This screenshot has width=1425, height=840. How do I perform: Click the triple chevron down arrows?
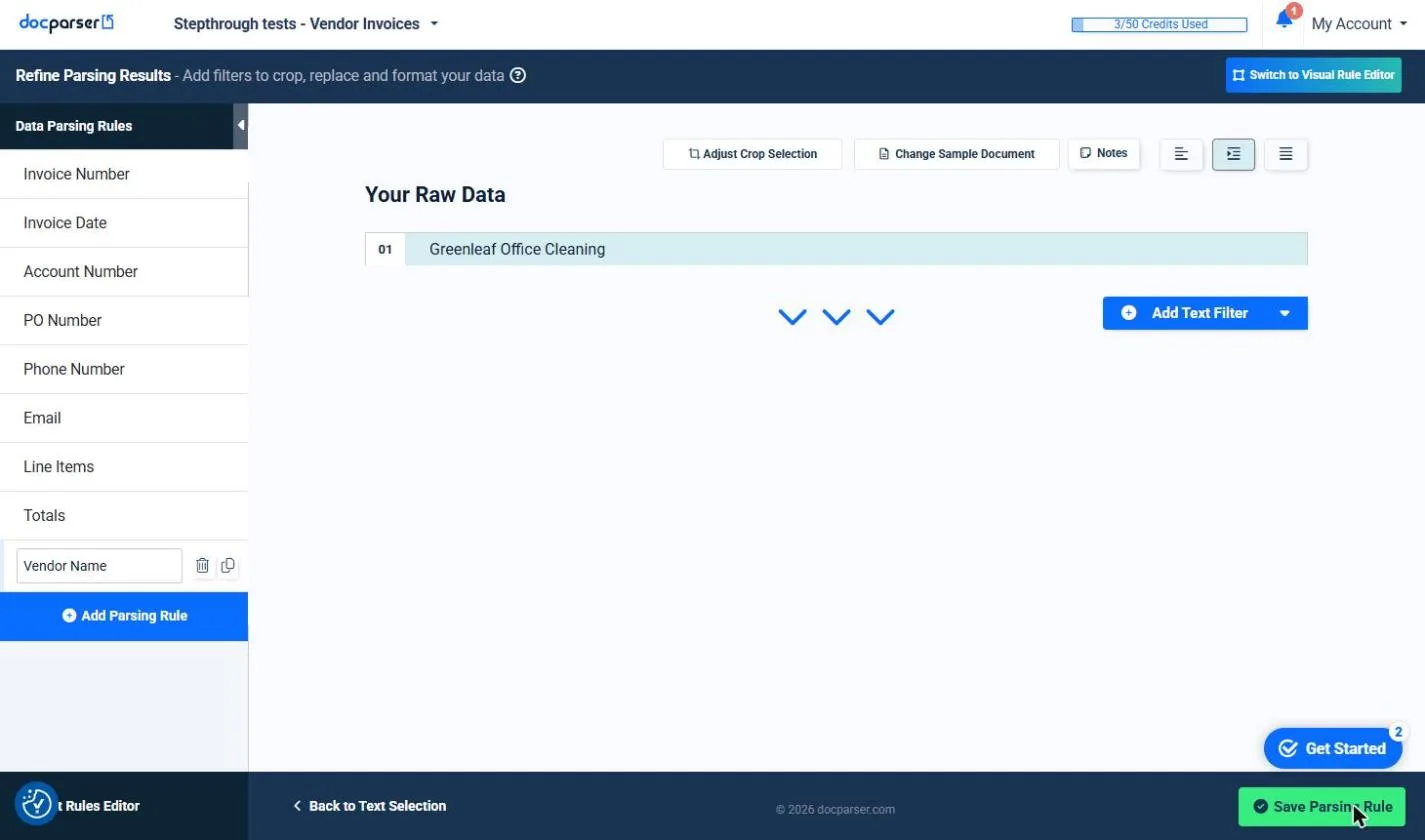coord(836,317)
